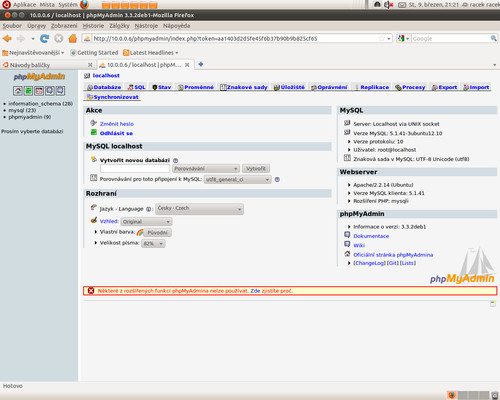Image resolution: width=500 pixels, height=400 pixels.
Task: Open the Oprávnění tab
Action: pos(329,87)
